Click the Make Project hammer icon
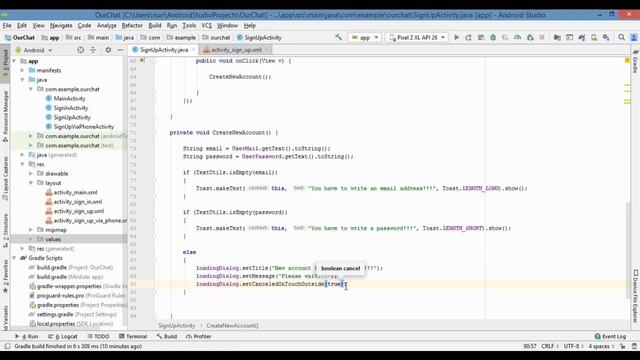This screenshot has height=360, width=640. 338,37
